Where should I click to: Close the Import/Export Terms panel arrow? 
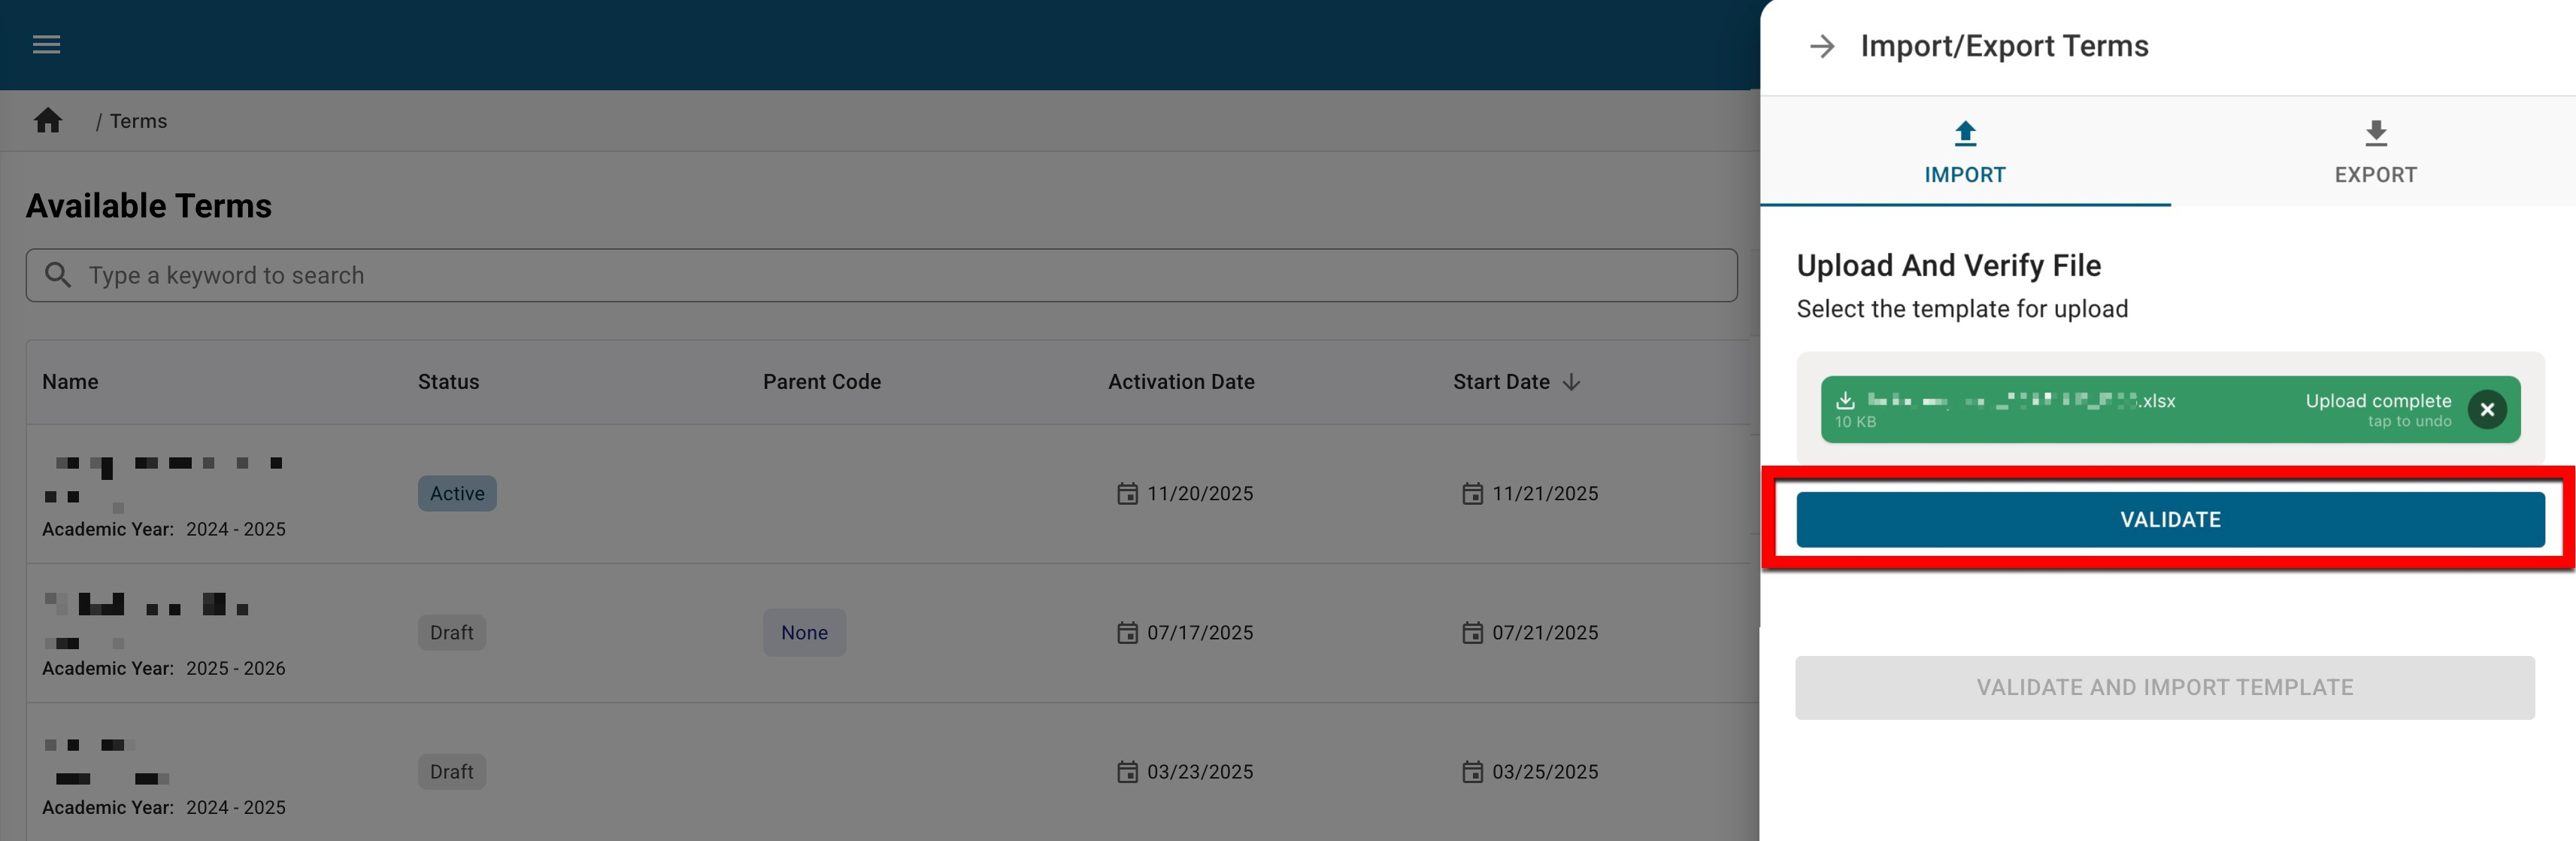pyautogui.click(x=1822, y=46)
